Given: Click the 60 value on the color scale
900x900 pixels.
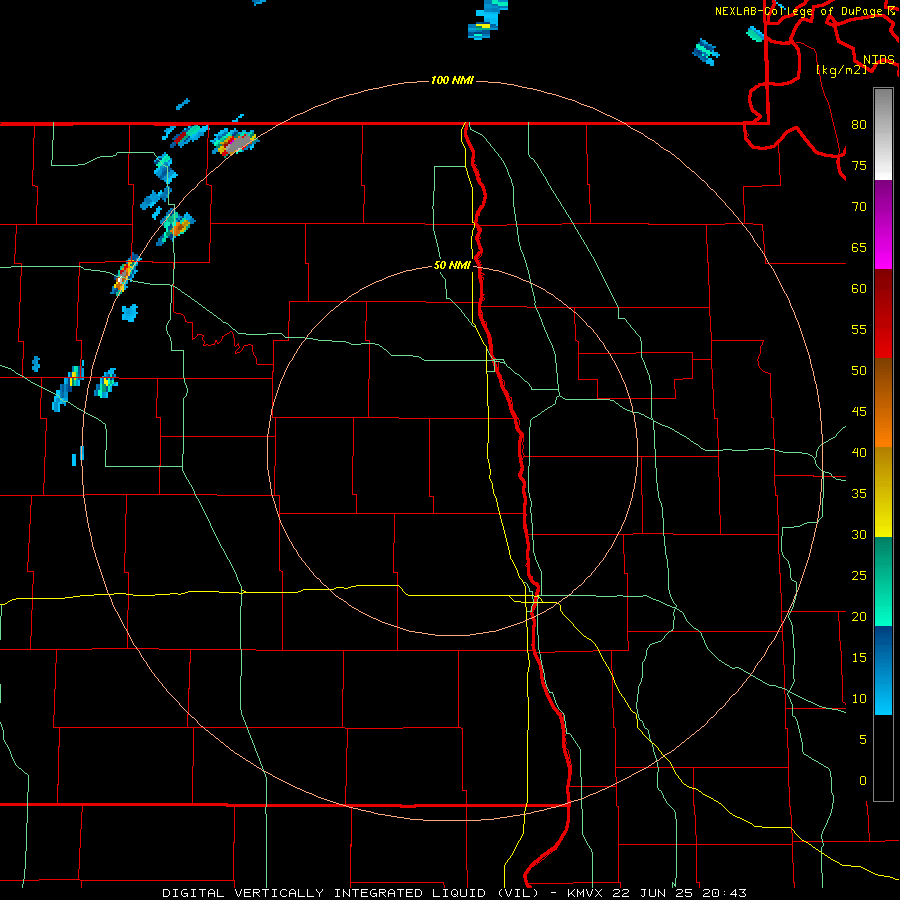Looking at the screenshot, I should point(859,289).
